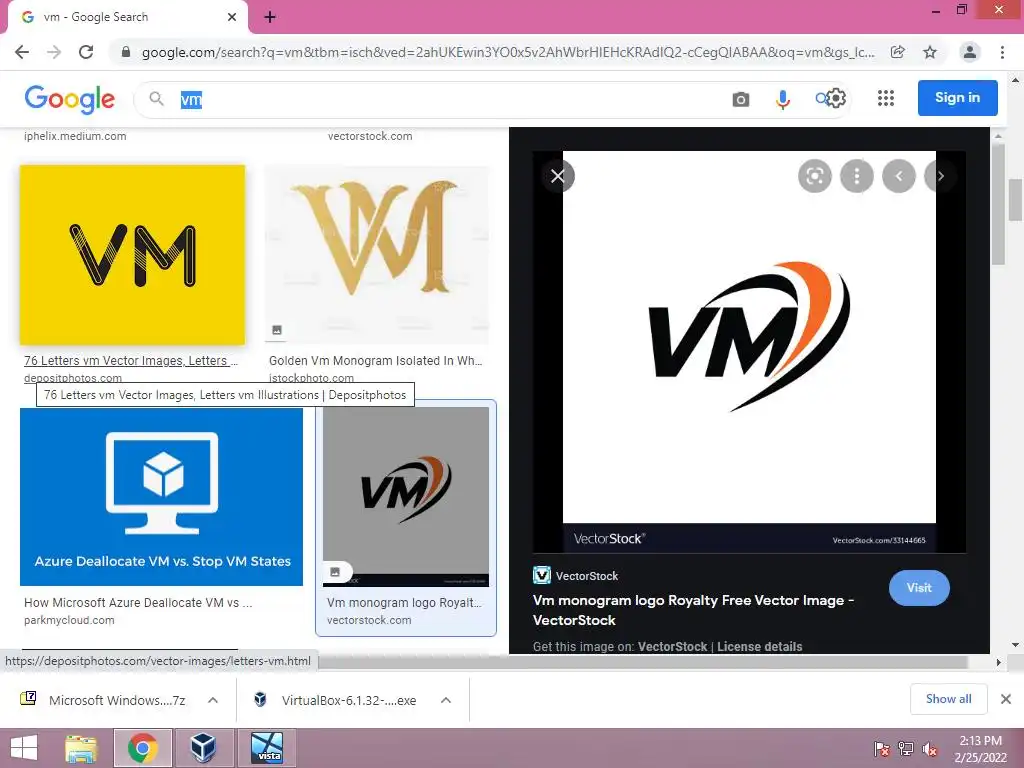Viewport: 1024px width, 768px height.
Task: Open 76 Letters vm Vector Images link
Action: coord(131,360)
